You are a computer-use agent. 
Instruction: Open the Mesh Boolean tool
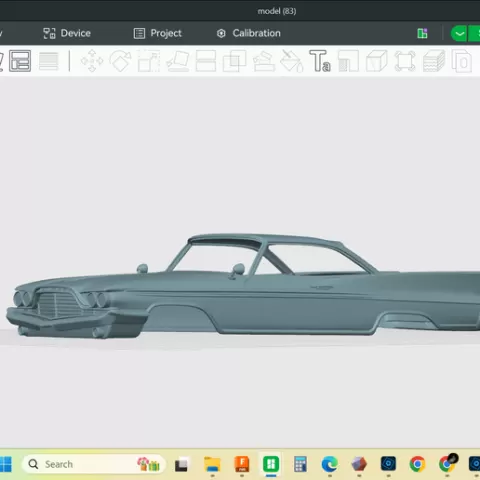pos(234,61)
